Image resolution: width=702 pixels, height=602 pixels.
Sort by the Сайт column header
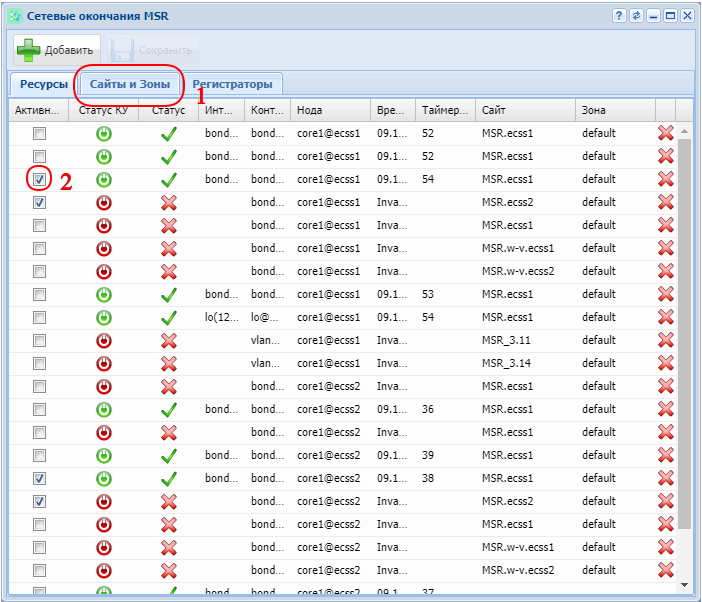(x=524, y=110)
